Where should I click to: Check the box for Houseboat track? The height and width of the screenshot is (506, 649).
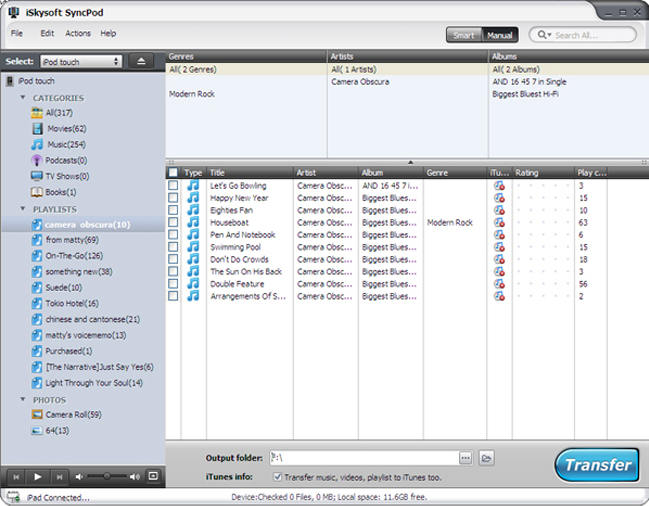click(x=173, y=222)
